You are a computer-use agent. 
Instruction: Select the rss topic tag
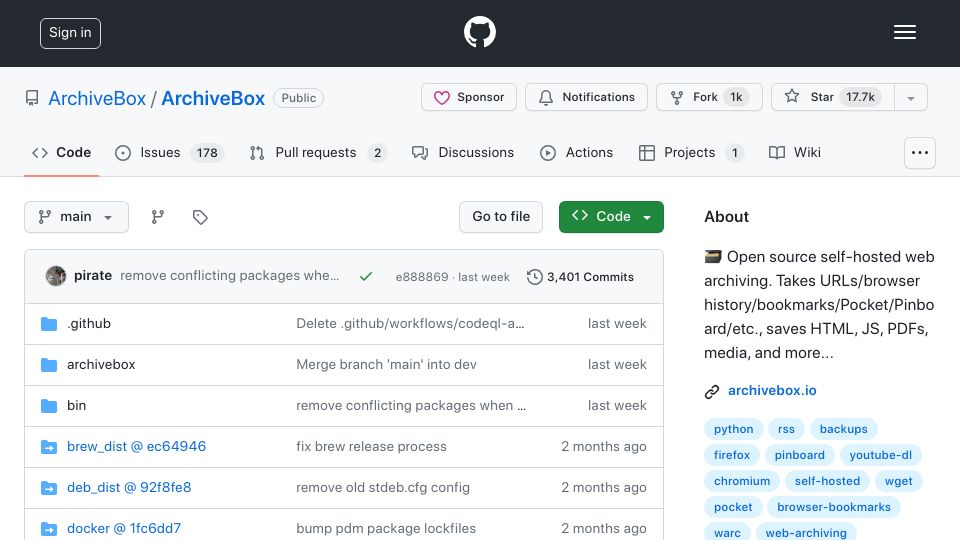(786, 429)
